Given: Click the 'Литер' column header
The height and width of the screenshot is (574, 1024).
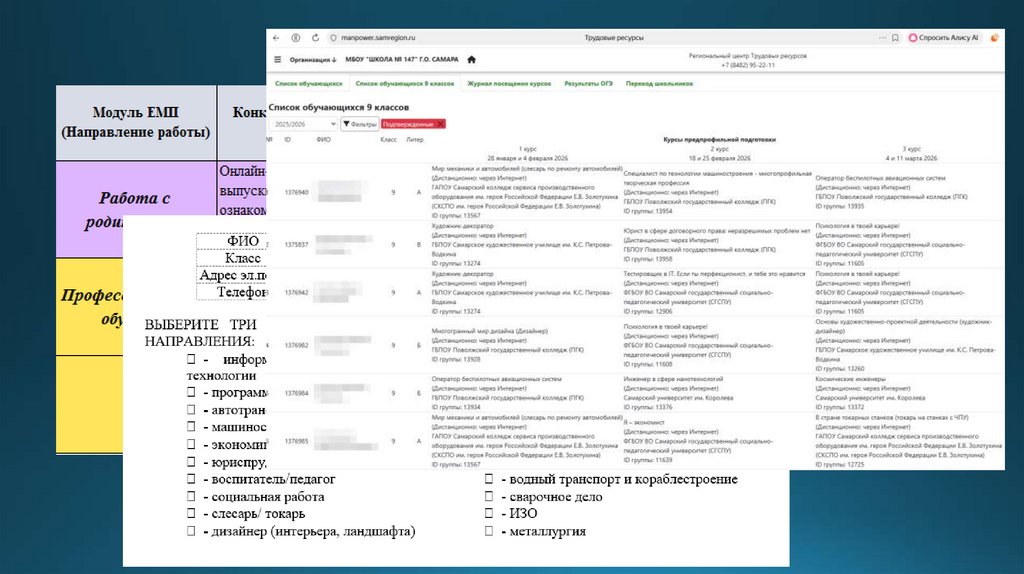Looking at the screenshot, I should tap(415, 140).
